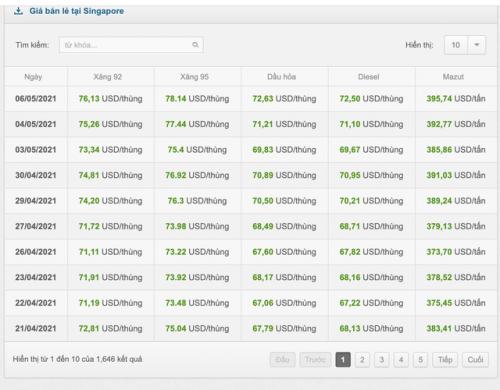The image size is (500, 390).
Task: Go to page 4 of results
Action: point(401,360)
